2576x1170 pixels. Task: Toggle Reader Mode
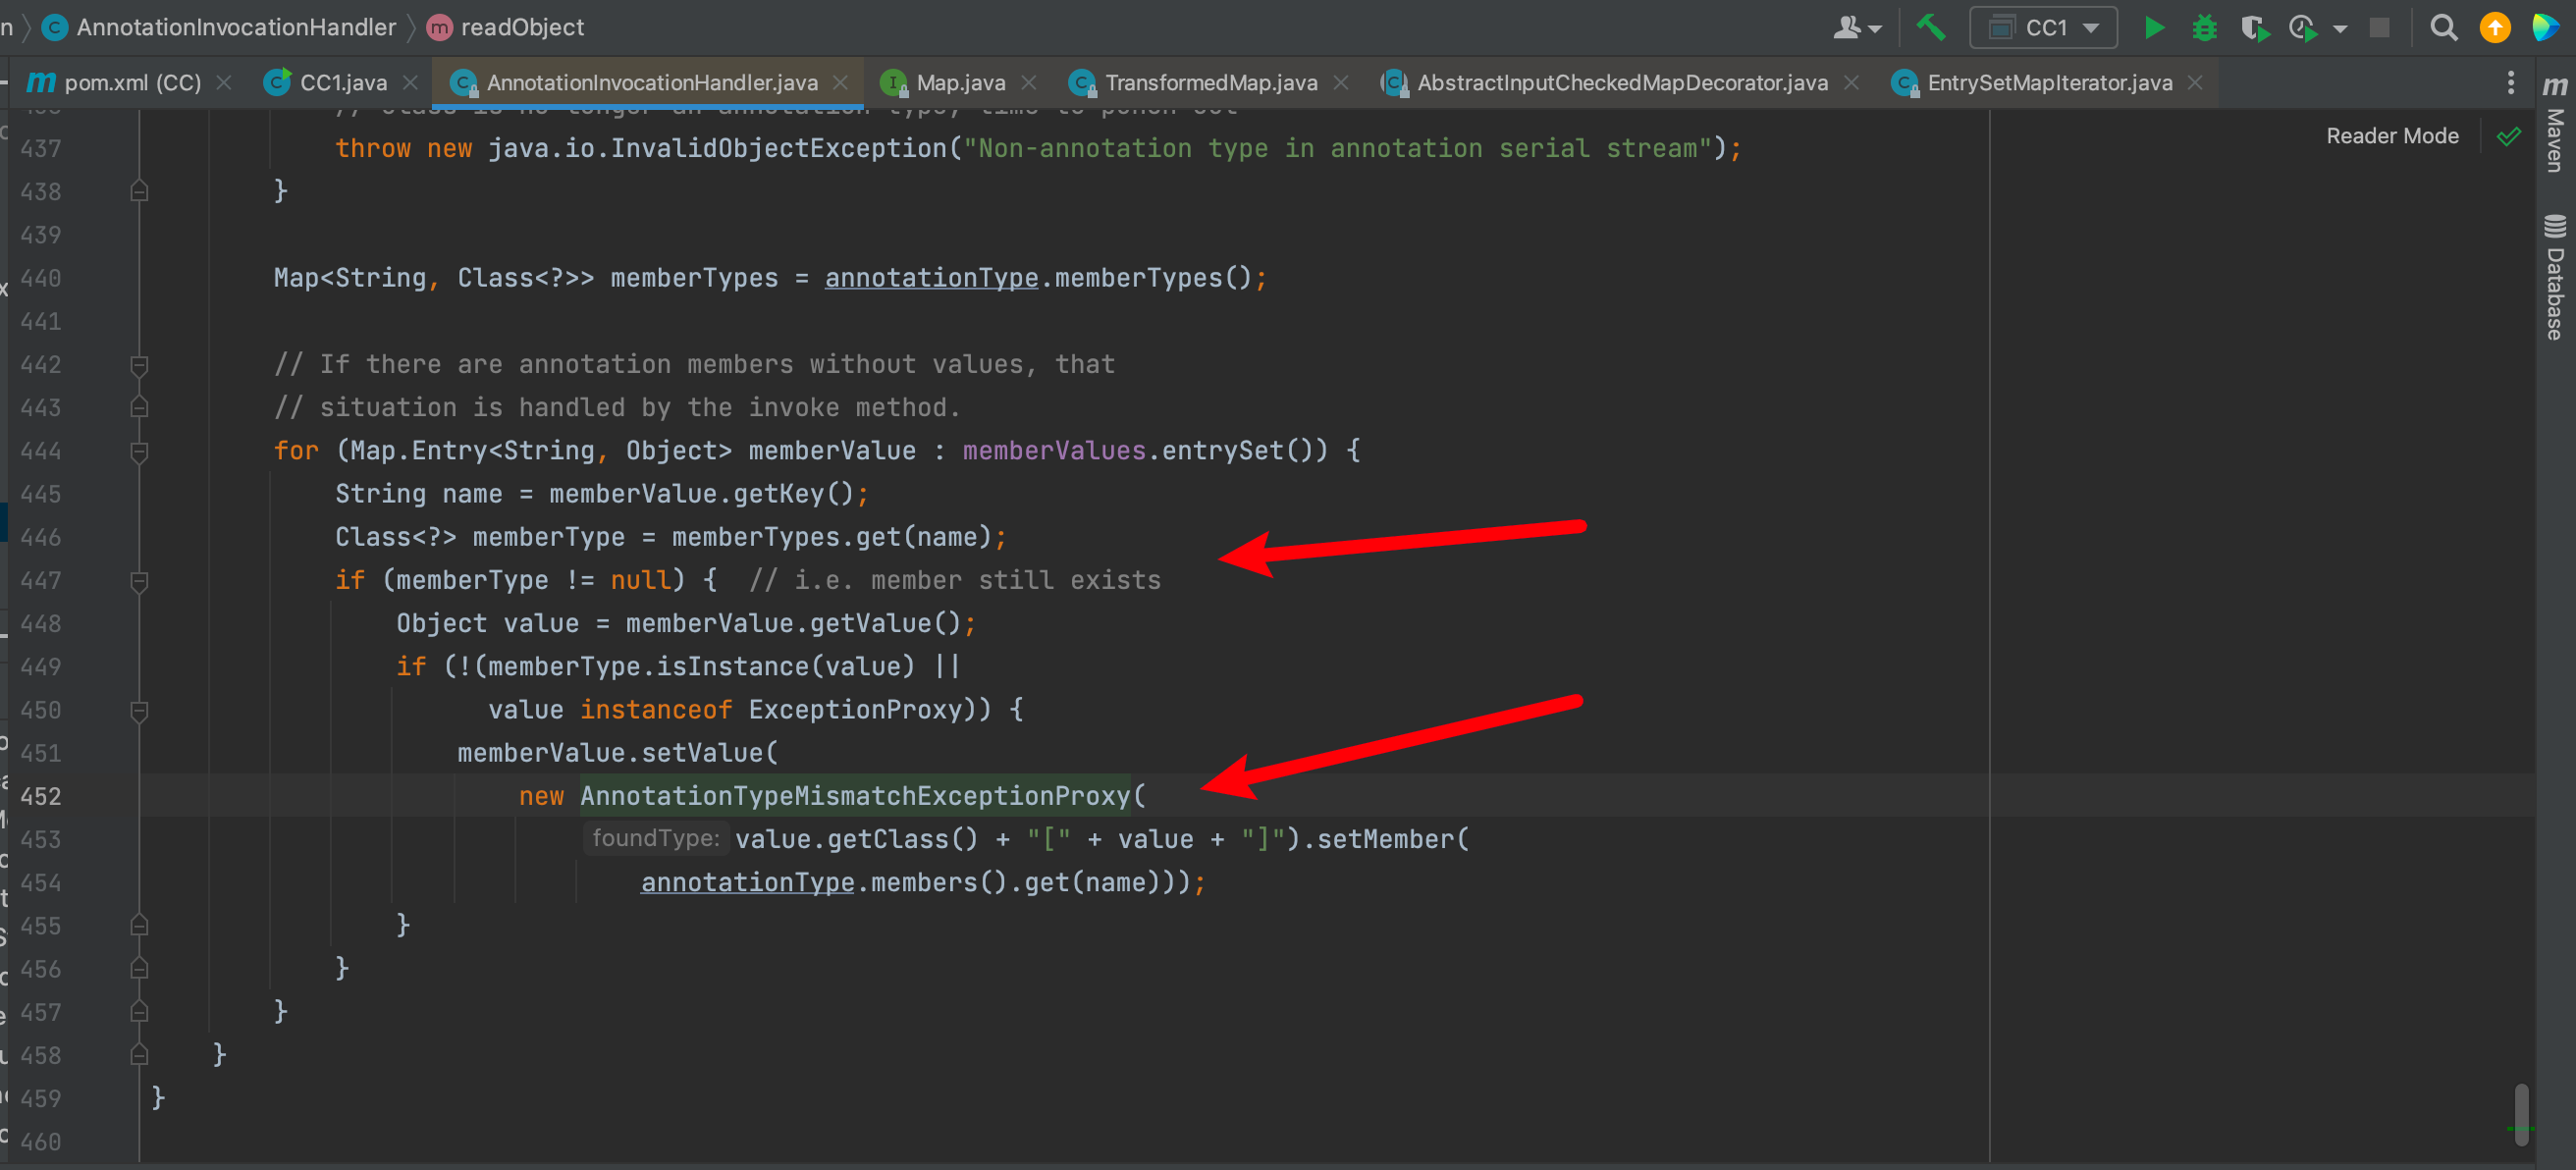(x=2392, y=136)
